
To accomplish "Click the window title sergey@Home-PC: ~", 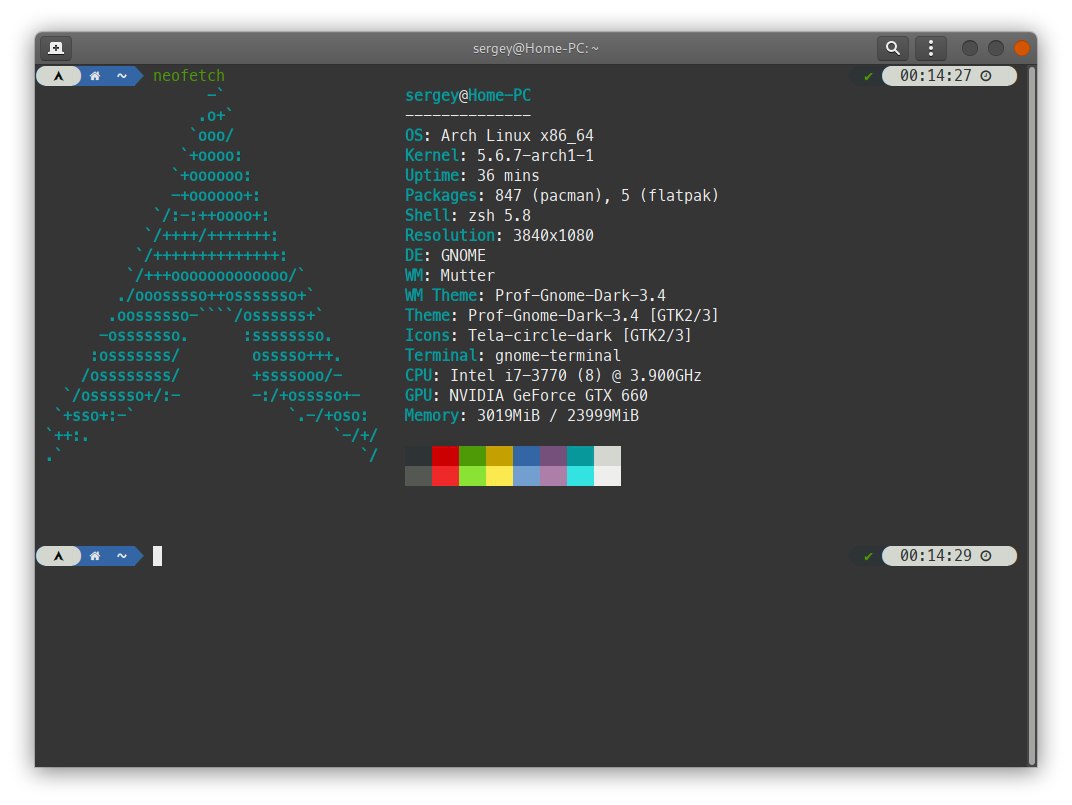I will pos(535,49).
